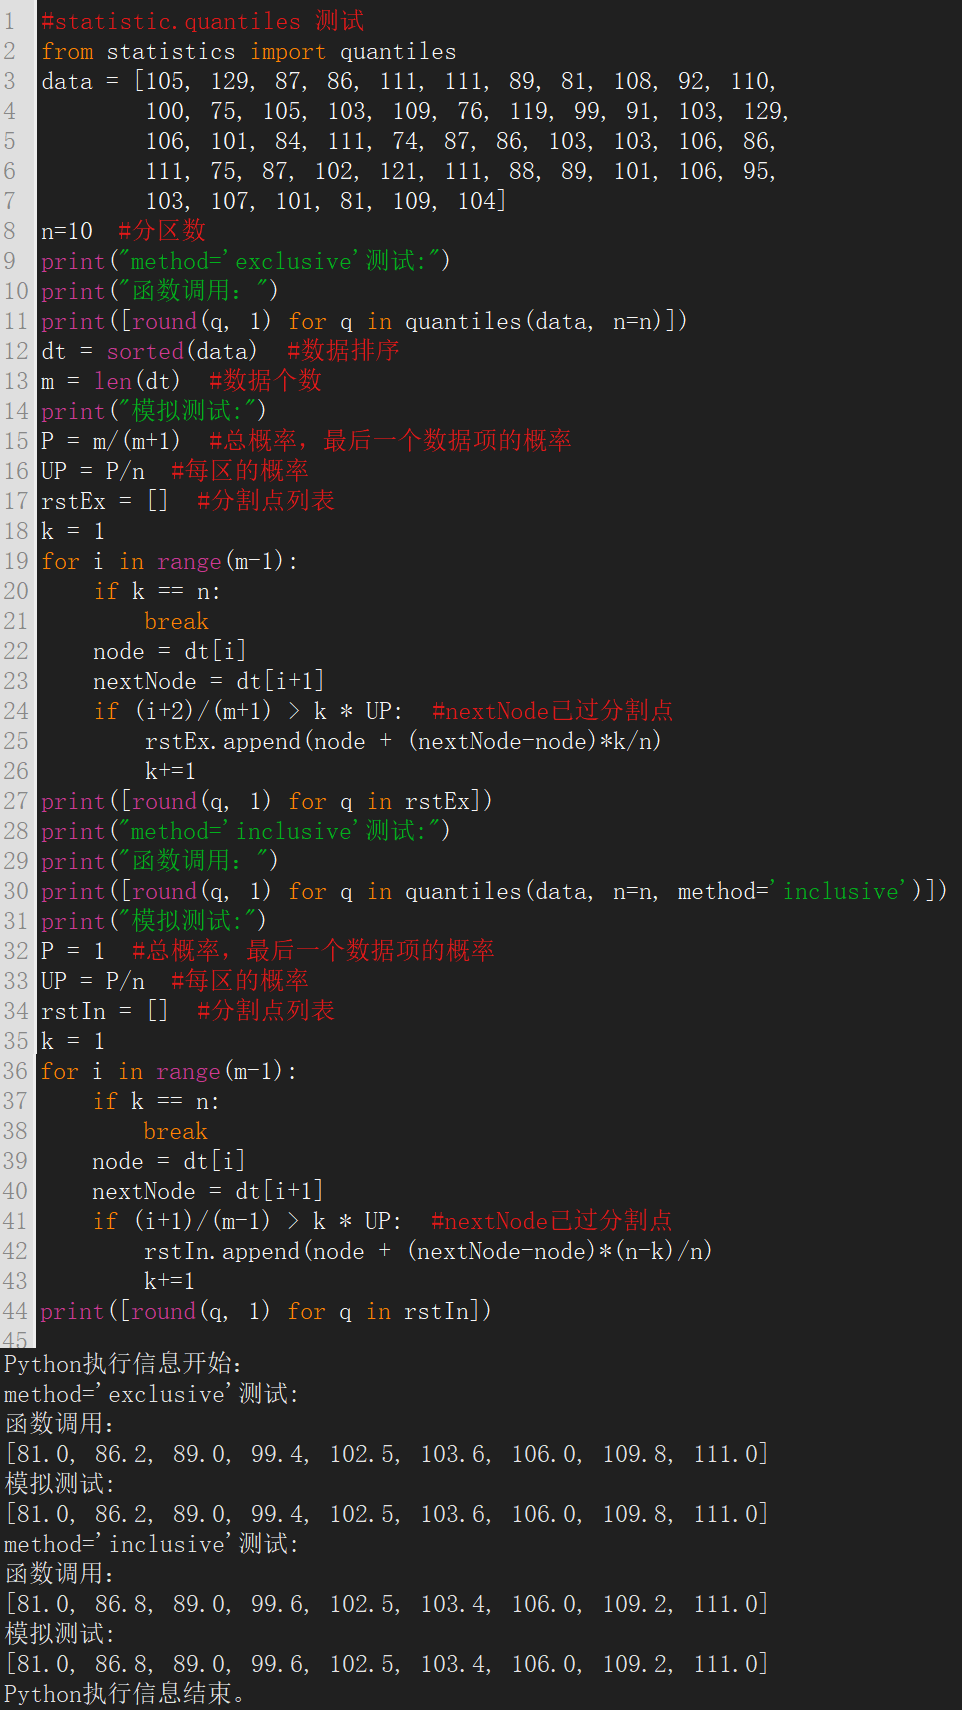Click 'if (i+1)/(m-1) > k * UP:' condition
Image resolution: width=962 pixels, height=1710 pixels.
[x=247, y=1221]
